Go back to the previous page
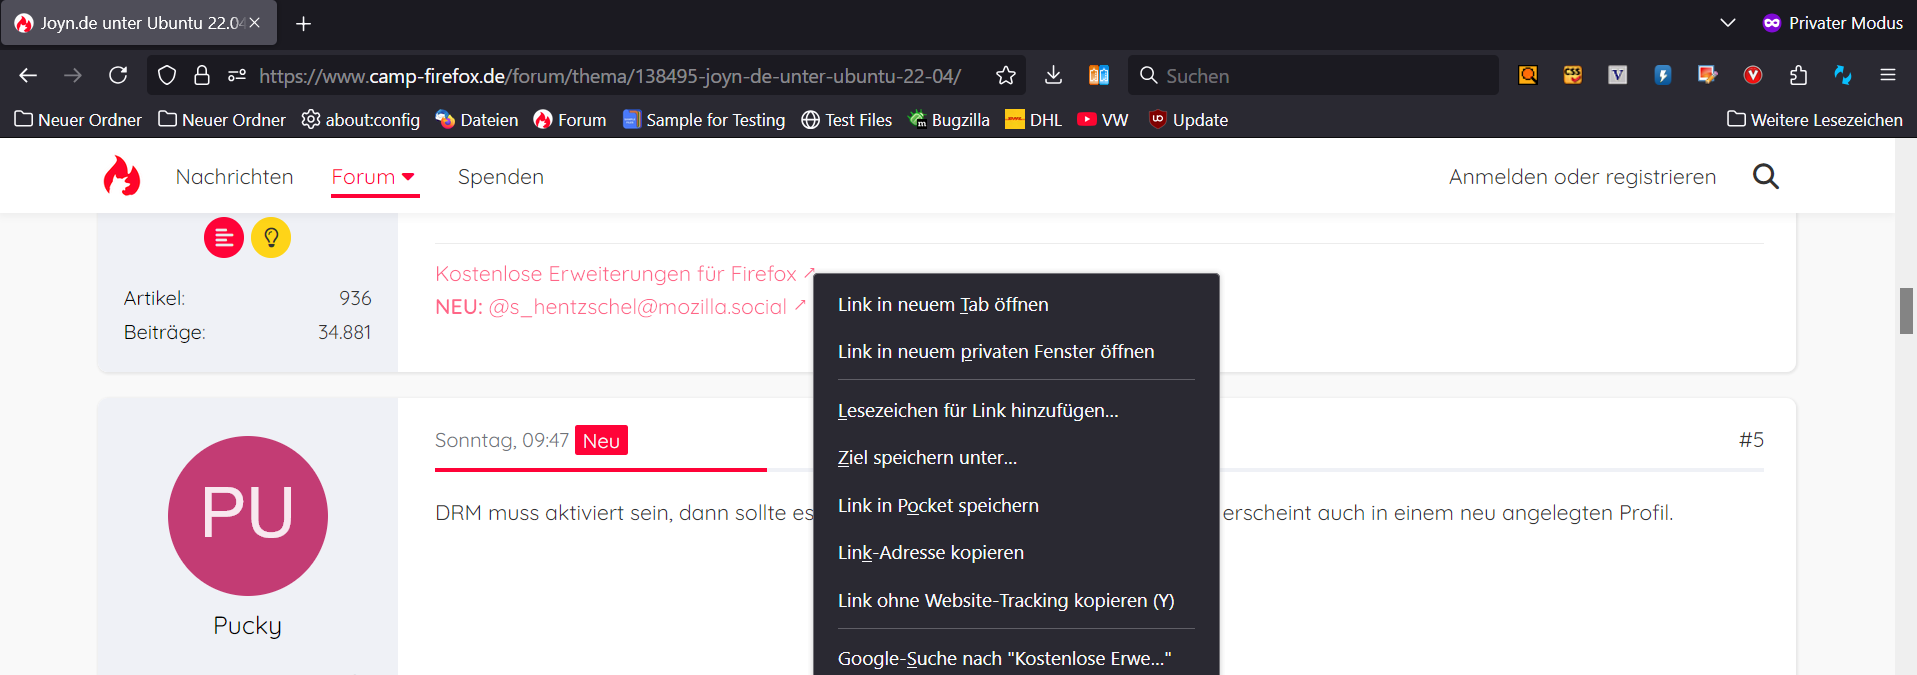 click(x=28, y=75)
